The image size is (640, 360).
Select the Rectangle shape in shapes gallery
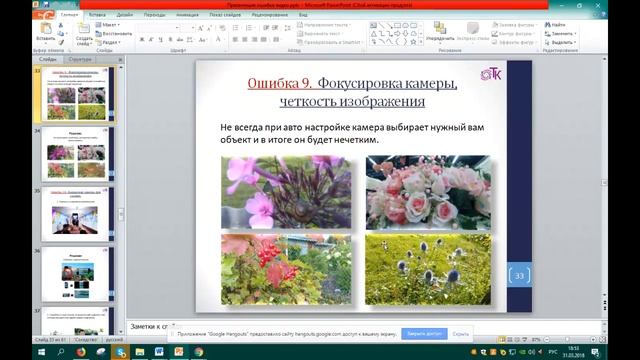(397, 25)
